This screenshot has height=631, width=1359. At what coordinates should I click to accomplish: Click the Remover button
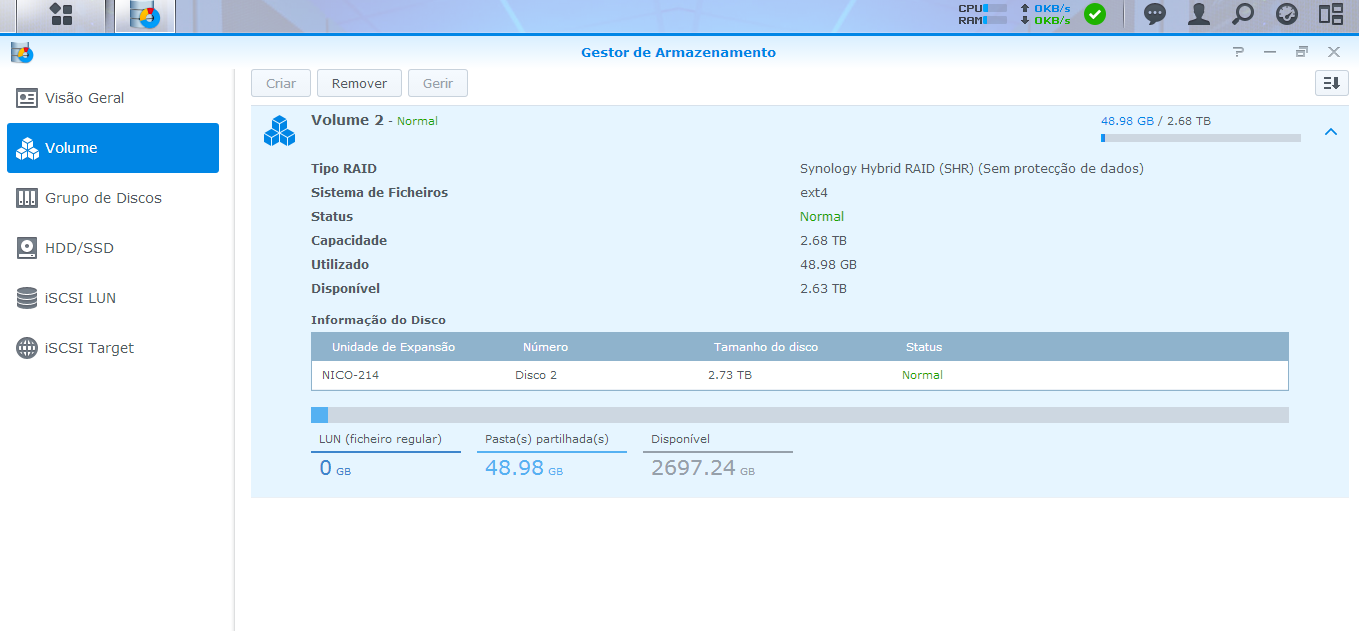pos(359,83)
